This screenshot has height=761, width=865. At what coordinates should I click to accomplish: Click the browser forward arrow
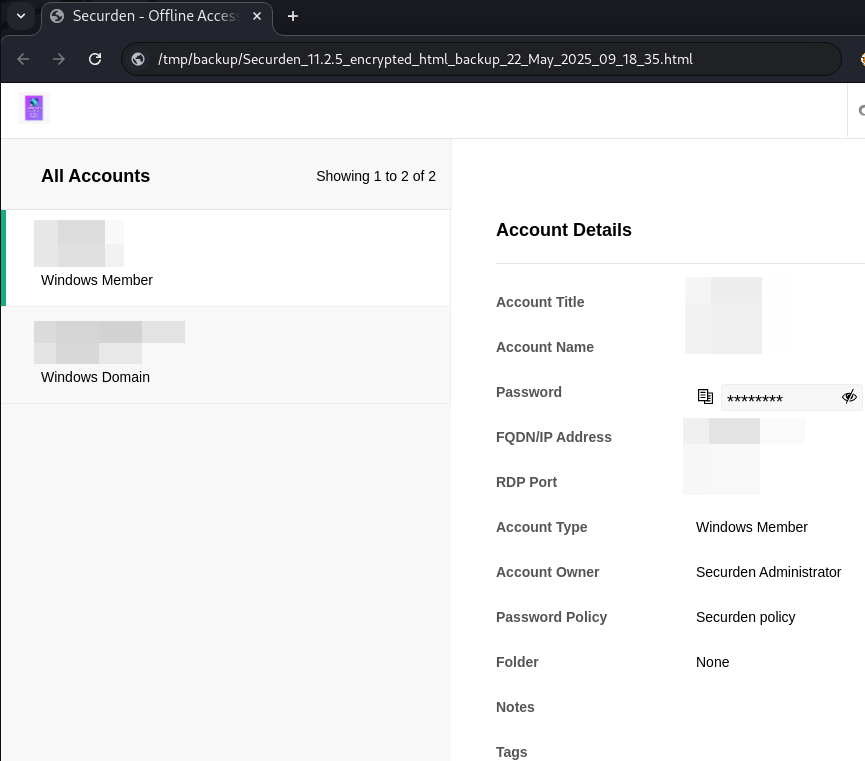[x=59, y=59]
